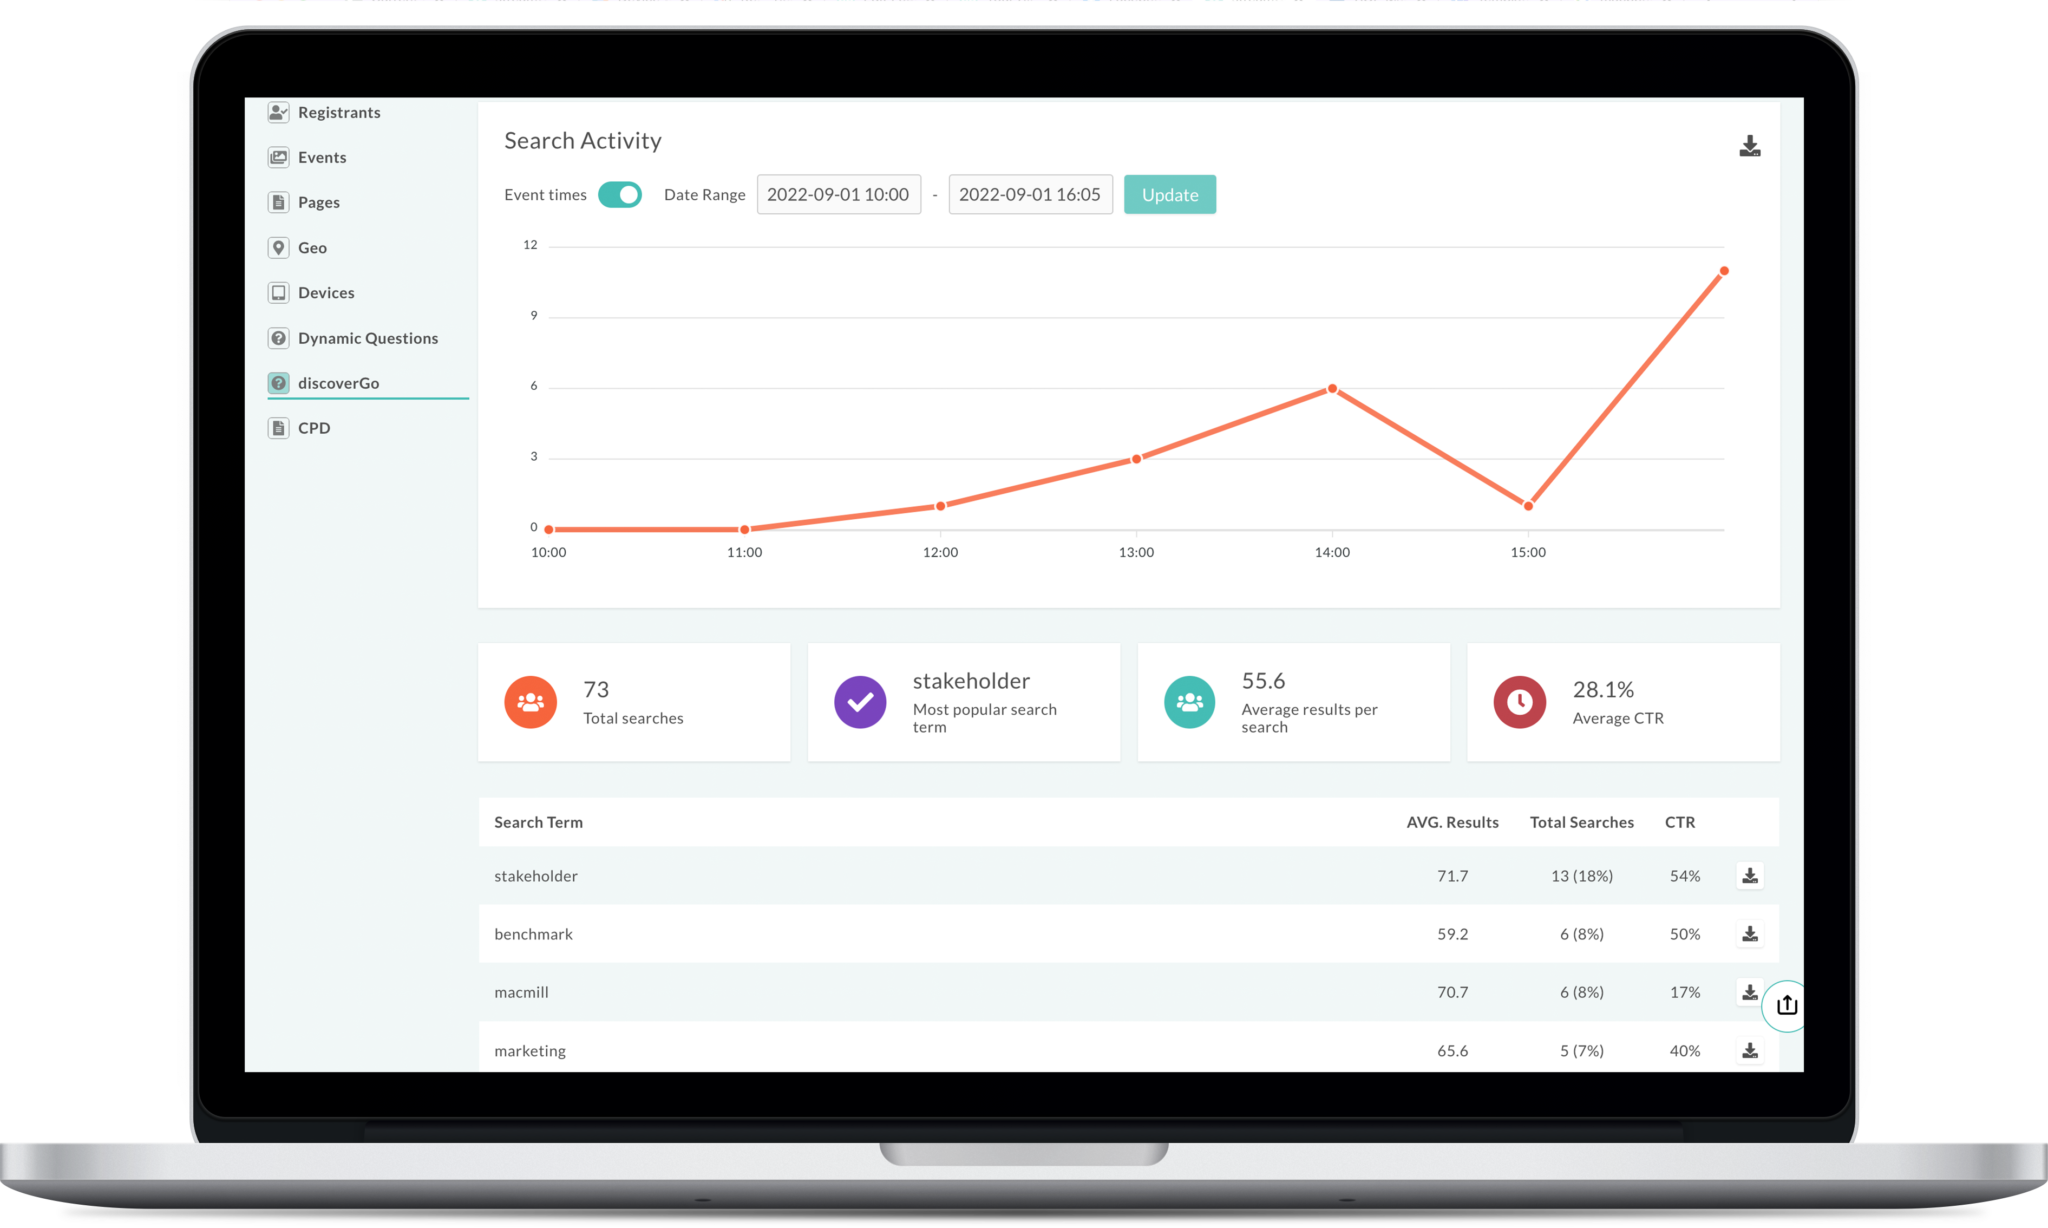Download the benchmark search term data
This screenshot has width=2048, height=1228.
(1750, 933)
